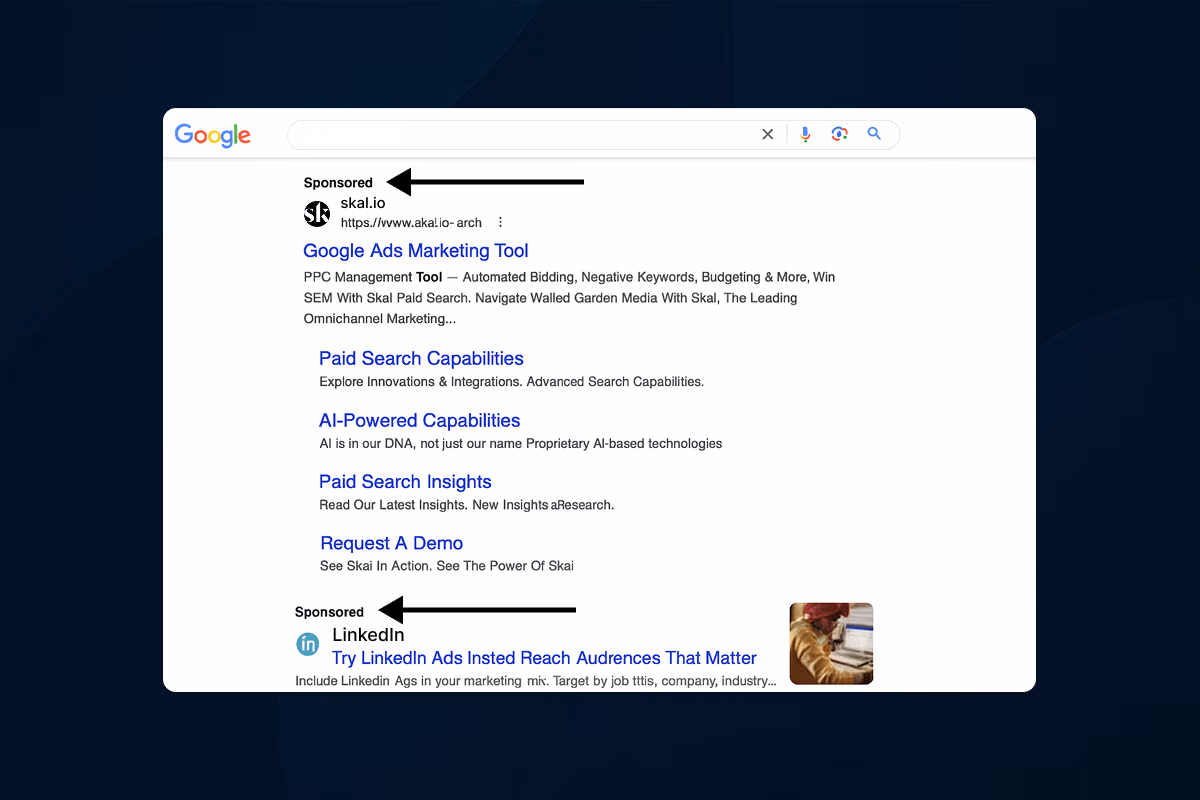Open the Paid Search Insights sitelink

[x=405, y=482]
